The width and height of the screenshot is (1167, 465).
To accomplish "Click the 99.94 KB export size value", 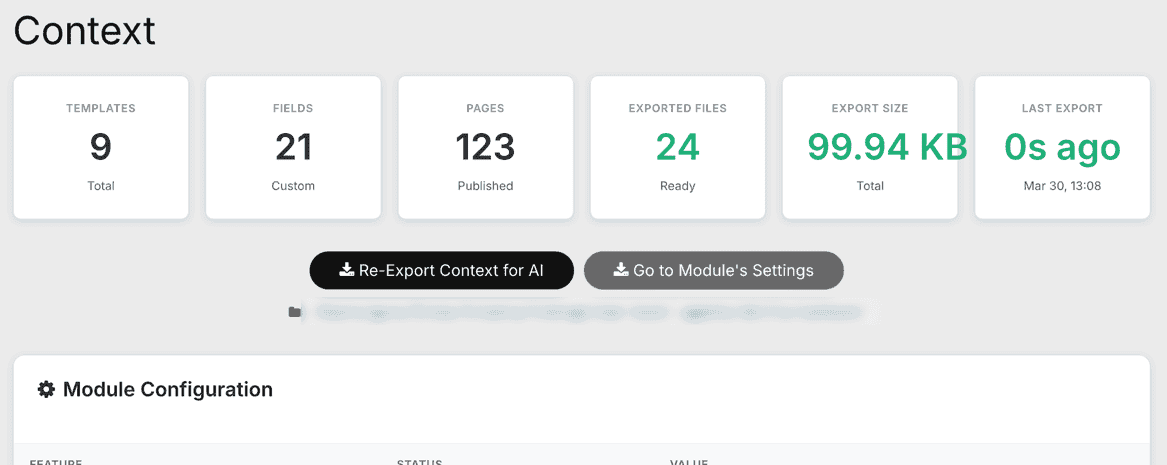I will point(887,148).
